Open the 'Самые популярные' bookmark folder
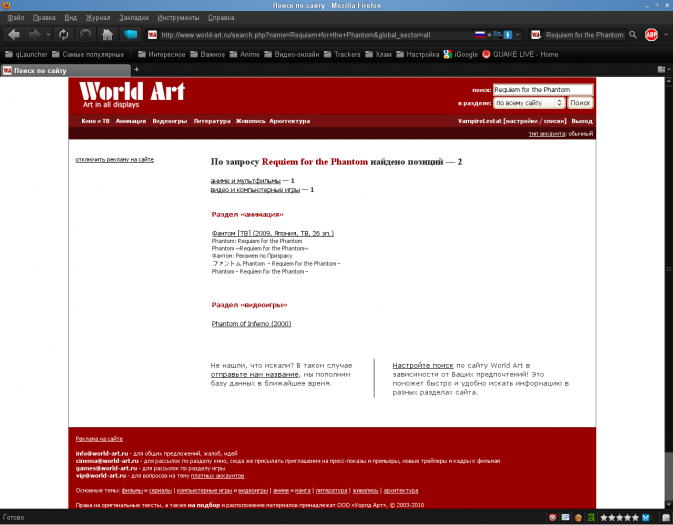 tap(88, 55)
